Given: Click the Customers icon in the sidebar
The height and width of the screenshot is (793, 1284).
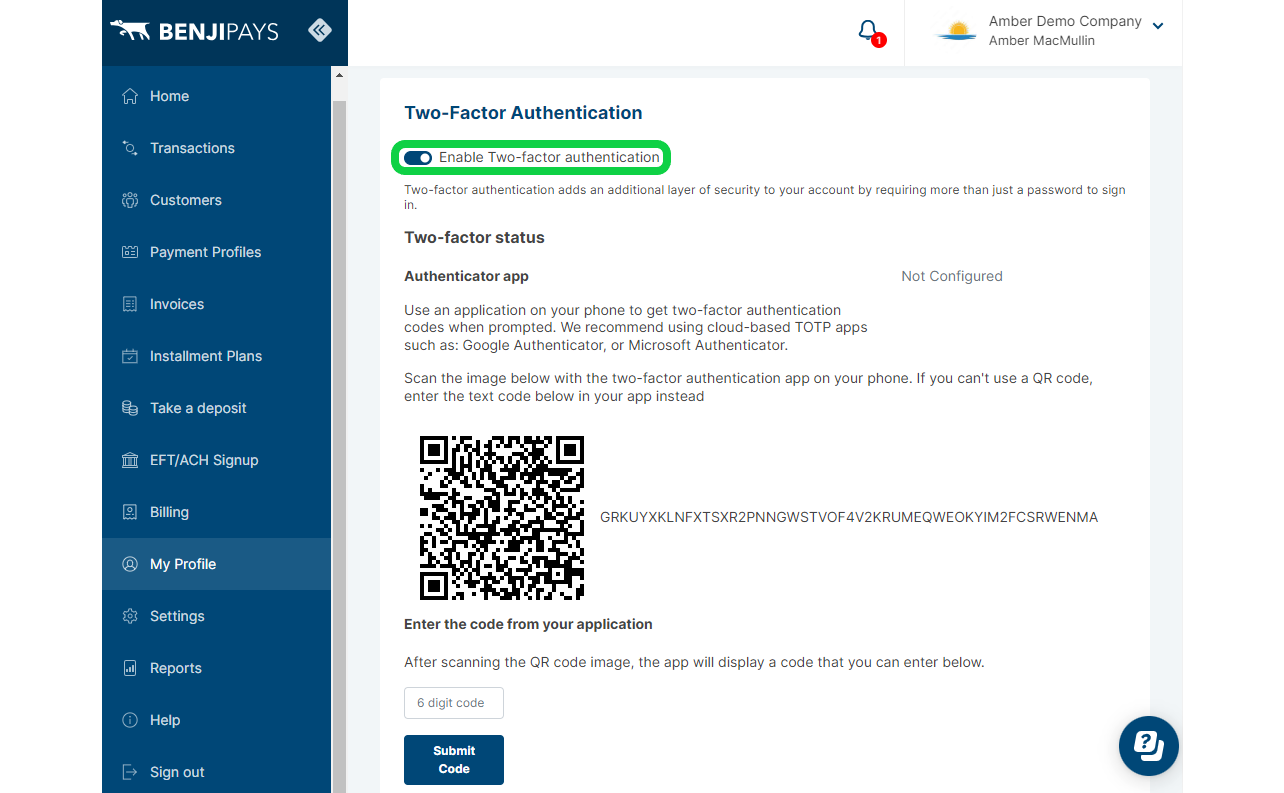Looking at the screenshot, I should point(129,200).
